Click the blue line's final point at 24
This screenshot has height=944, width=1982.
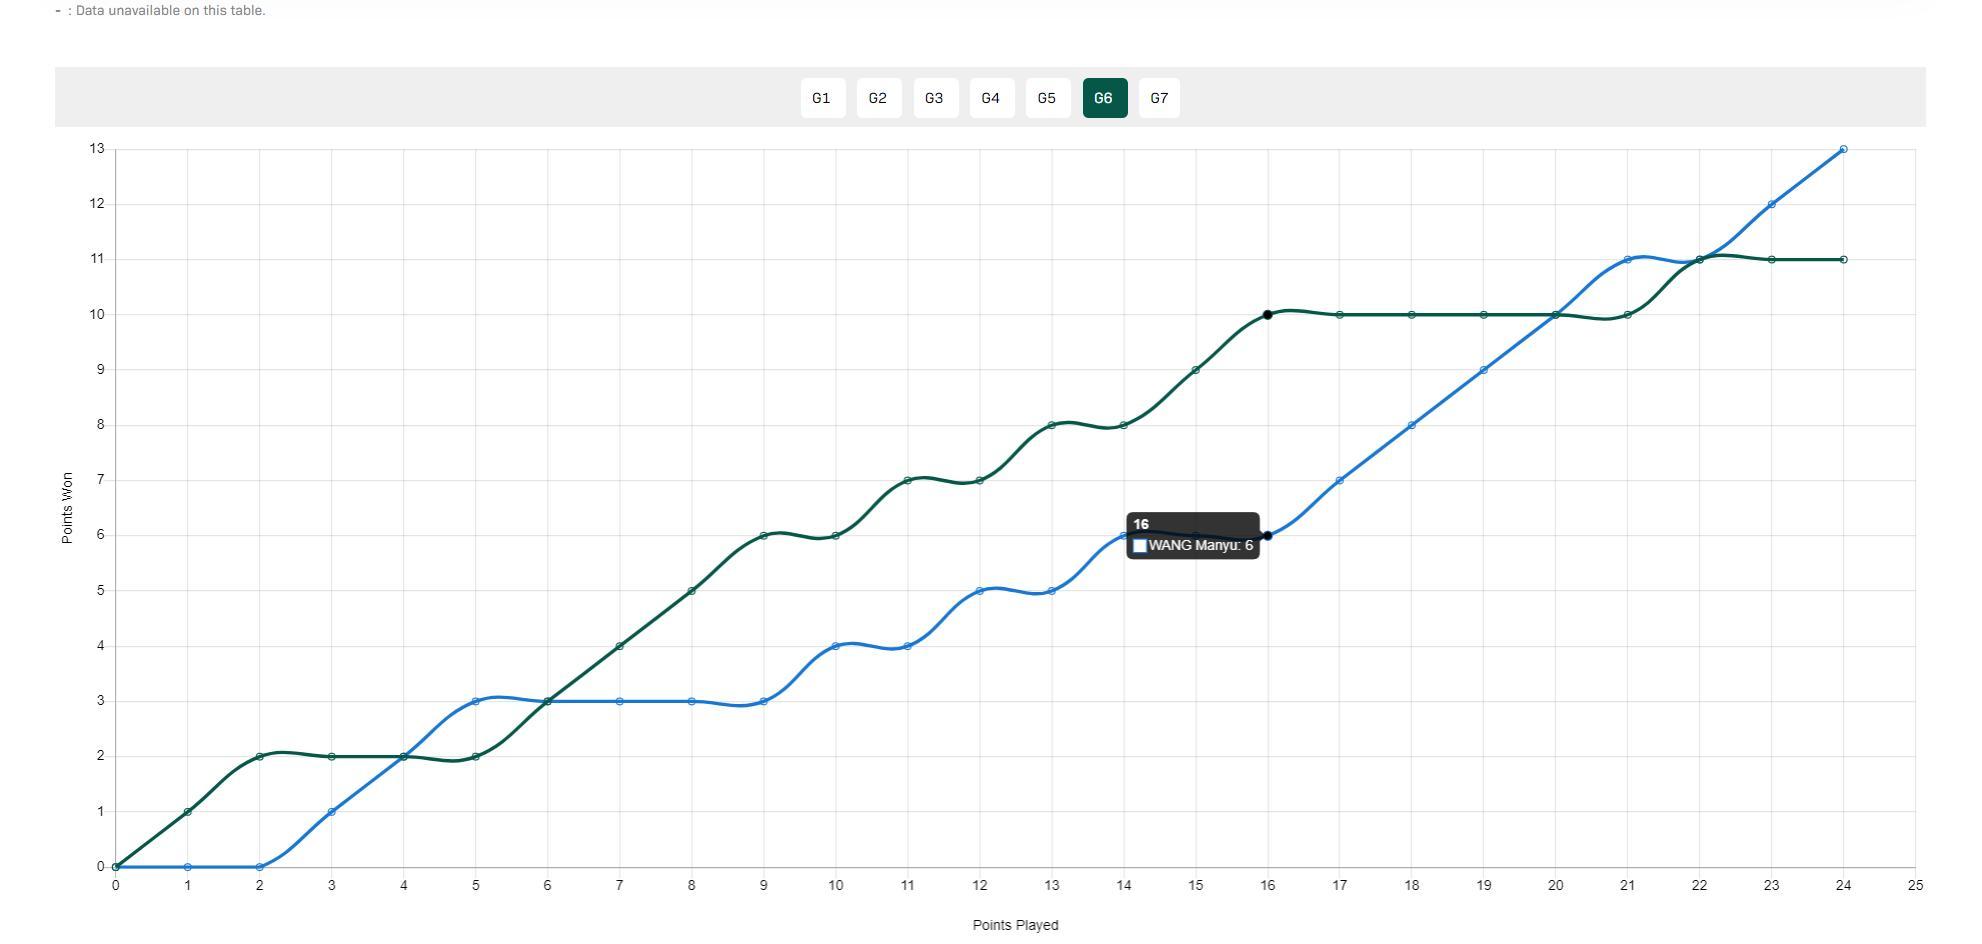(x=1843, y=149)
